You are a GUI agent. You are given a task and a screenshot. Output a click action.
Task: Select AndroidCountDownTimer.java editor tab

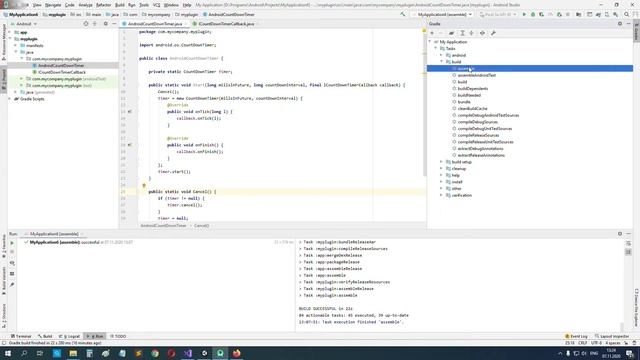[x=155, y=24]
